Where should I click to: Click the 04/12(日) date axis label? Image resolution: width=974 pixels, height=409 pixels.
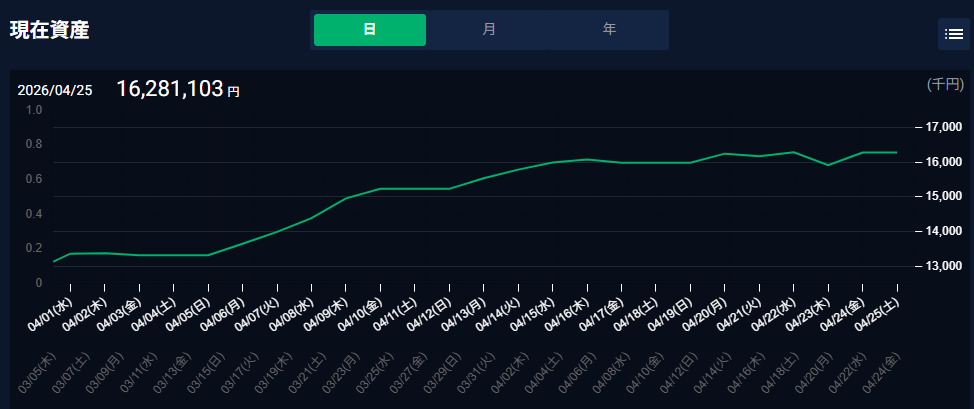[x=431, y=314]
